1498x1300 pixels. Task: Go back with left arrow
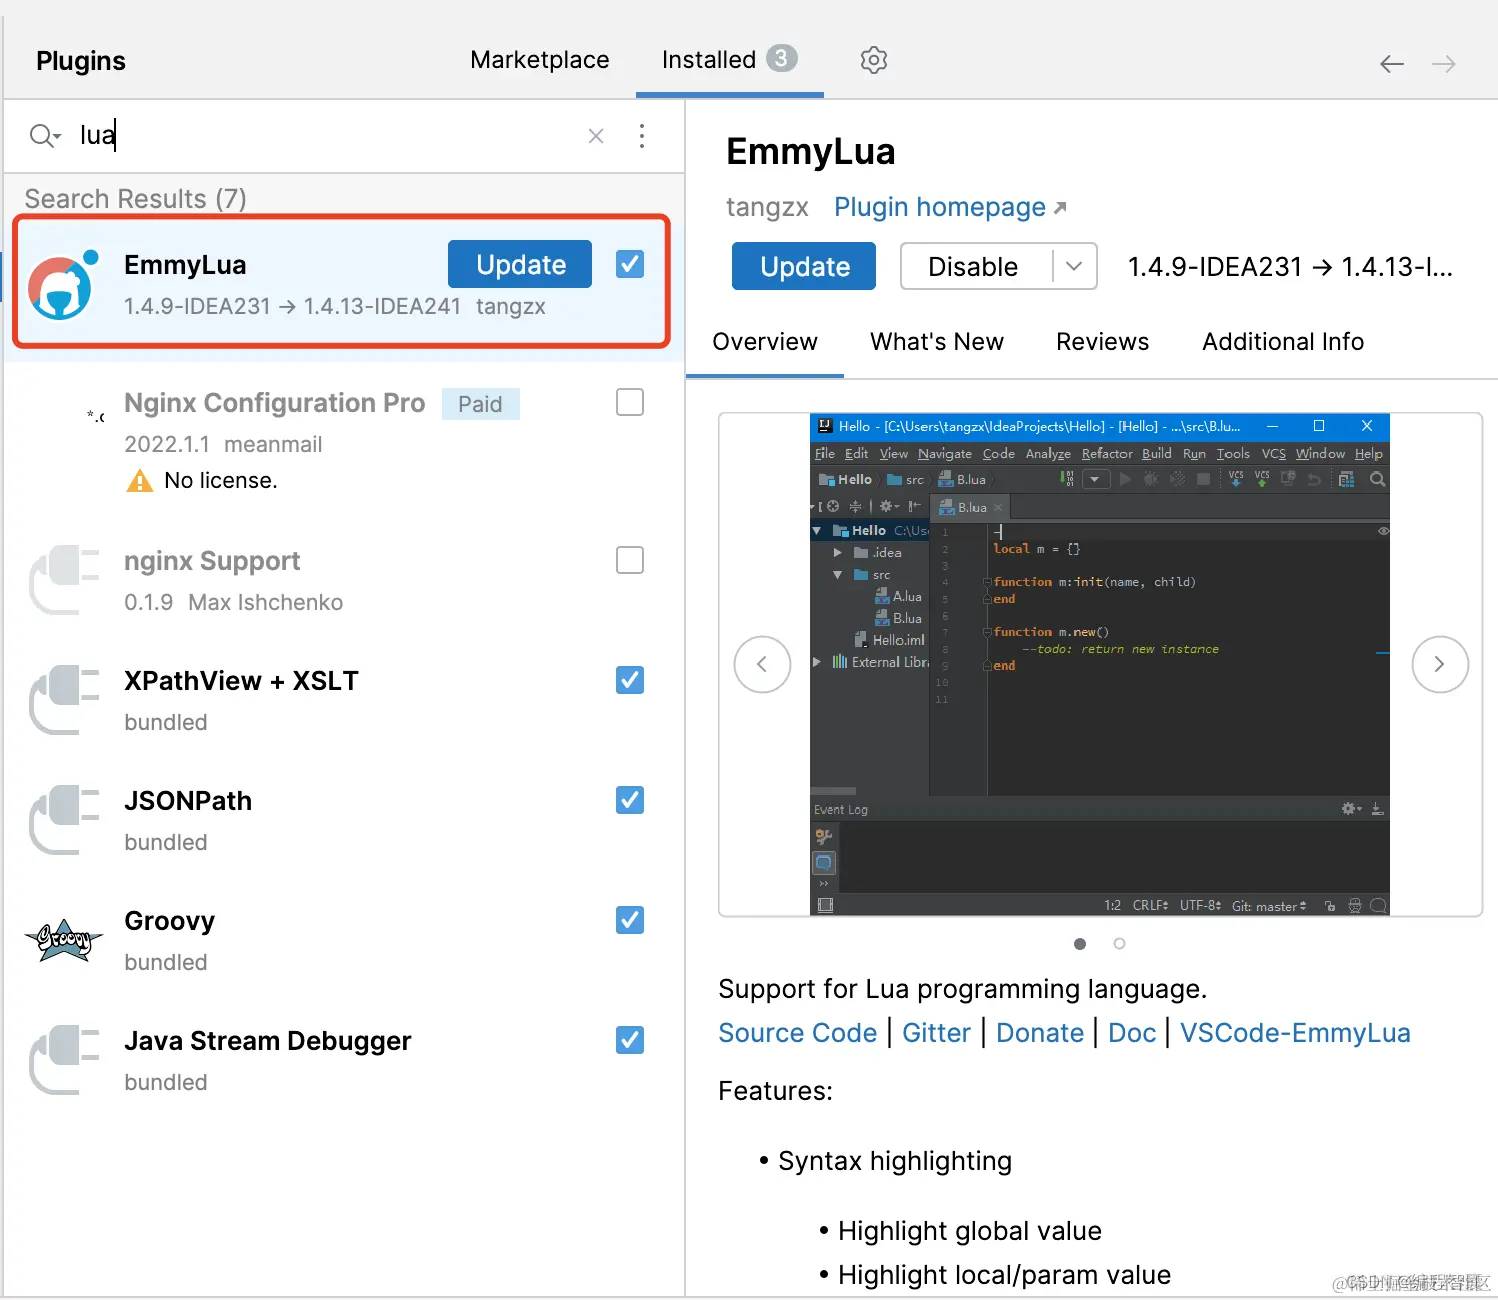(1391, 64)
